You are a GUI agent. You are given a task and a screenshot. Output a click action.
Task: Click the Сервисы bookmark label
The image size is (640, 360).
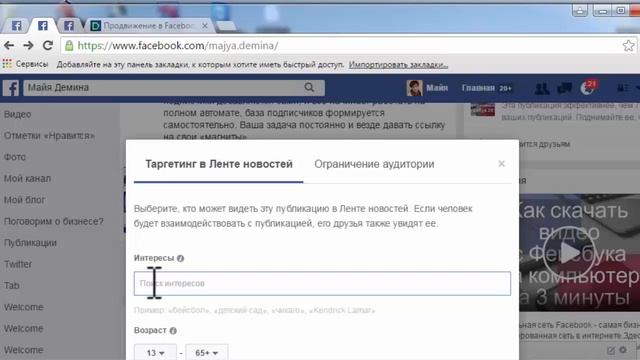click(32, 64)
